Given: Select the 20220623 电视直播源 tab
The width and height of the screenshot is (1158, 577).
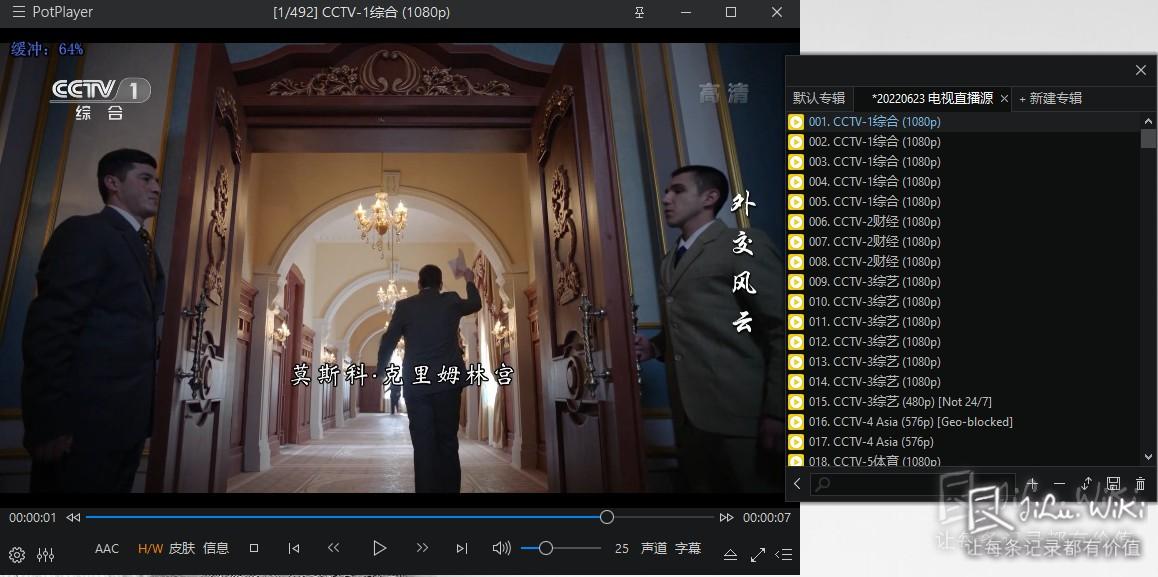Looking at the screenshot, I should [932, 98].
